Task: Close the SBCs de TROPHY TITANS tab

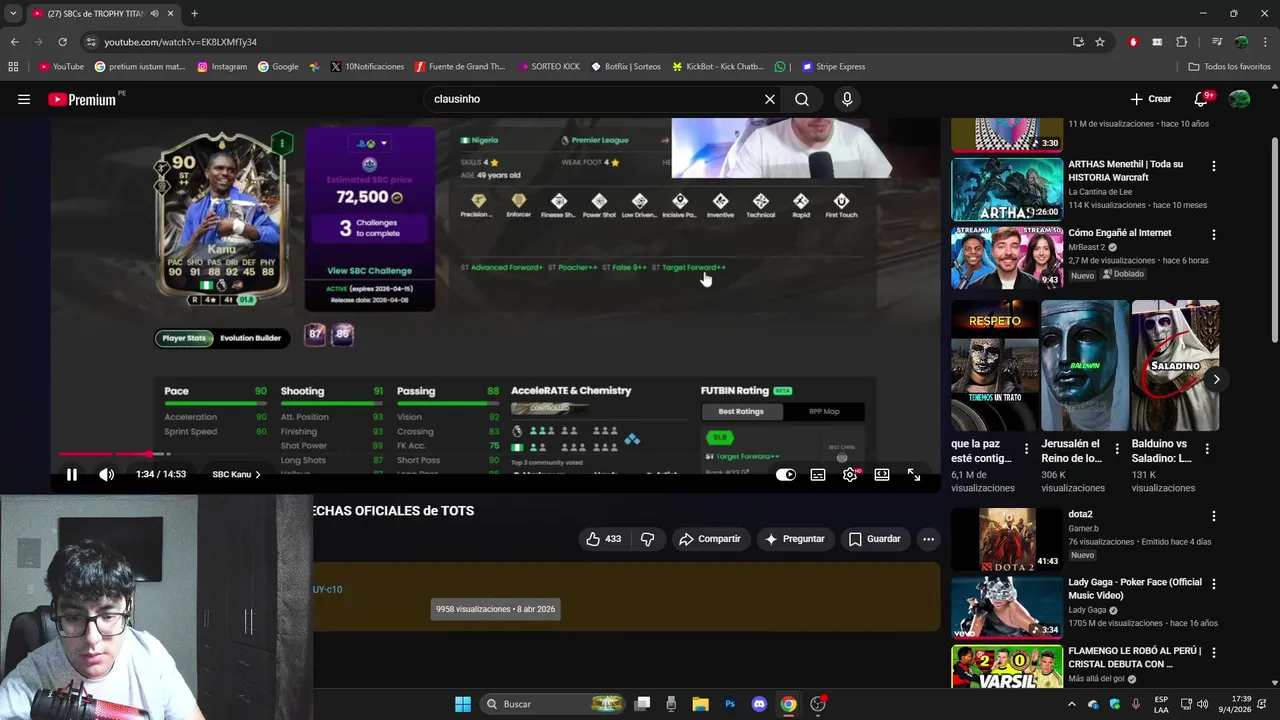Action: pos(171,14)
